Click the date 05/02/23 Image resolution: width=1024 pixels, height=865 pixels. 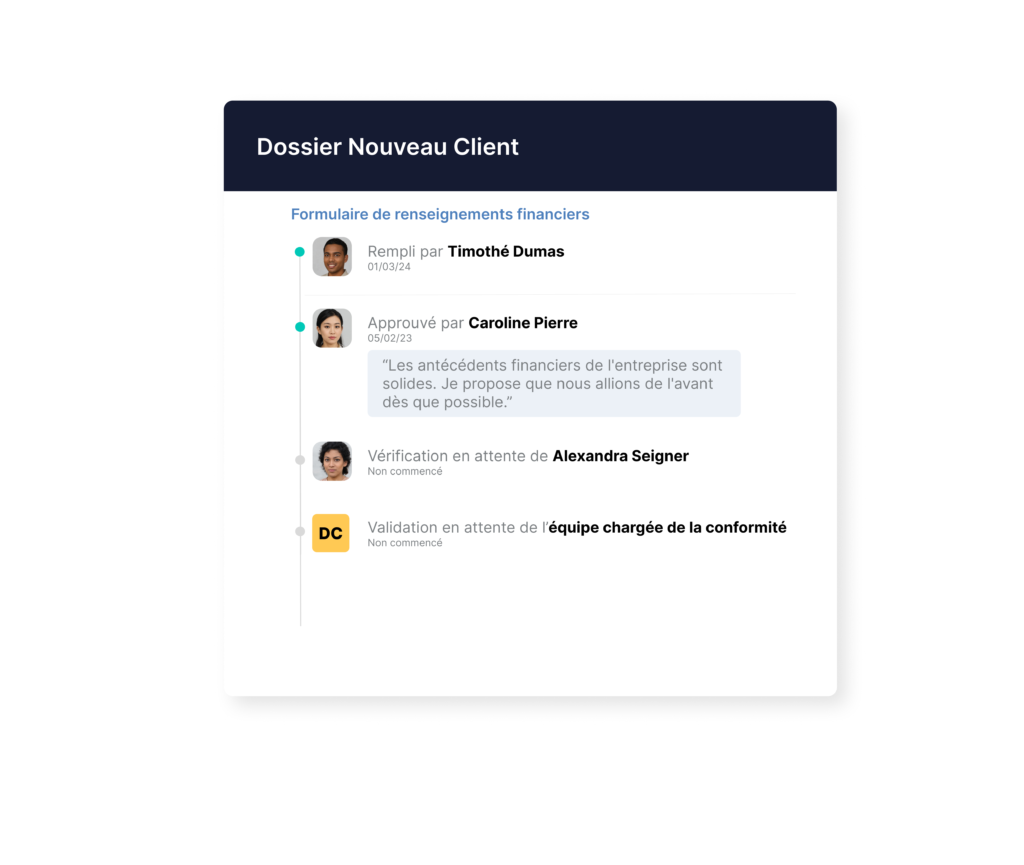389,338
